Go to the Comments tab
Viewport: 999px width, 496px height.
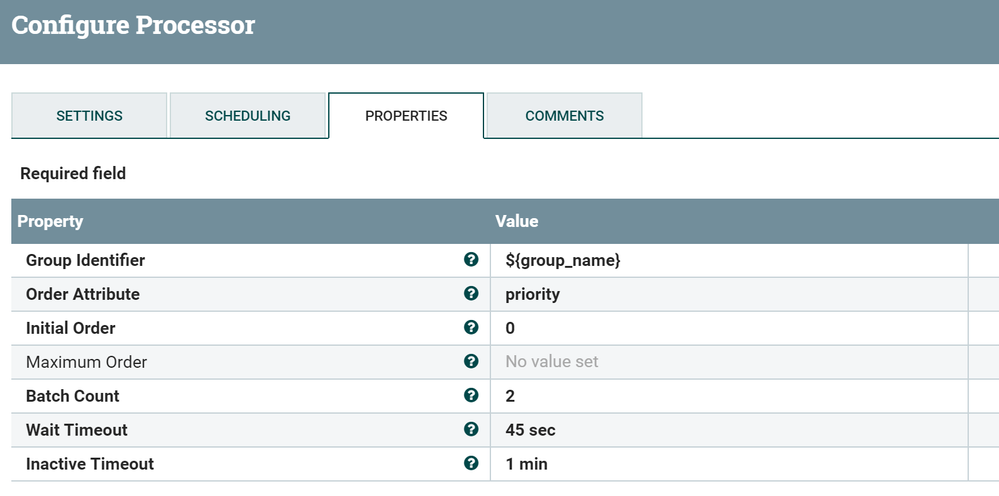(564, 116)
